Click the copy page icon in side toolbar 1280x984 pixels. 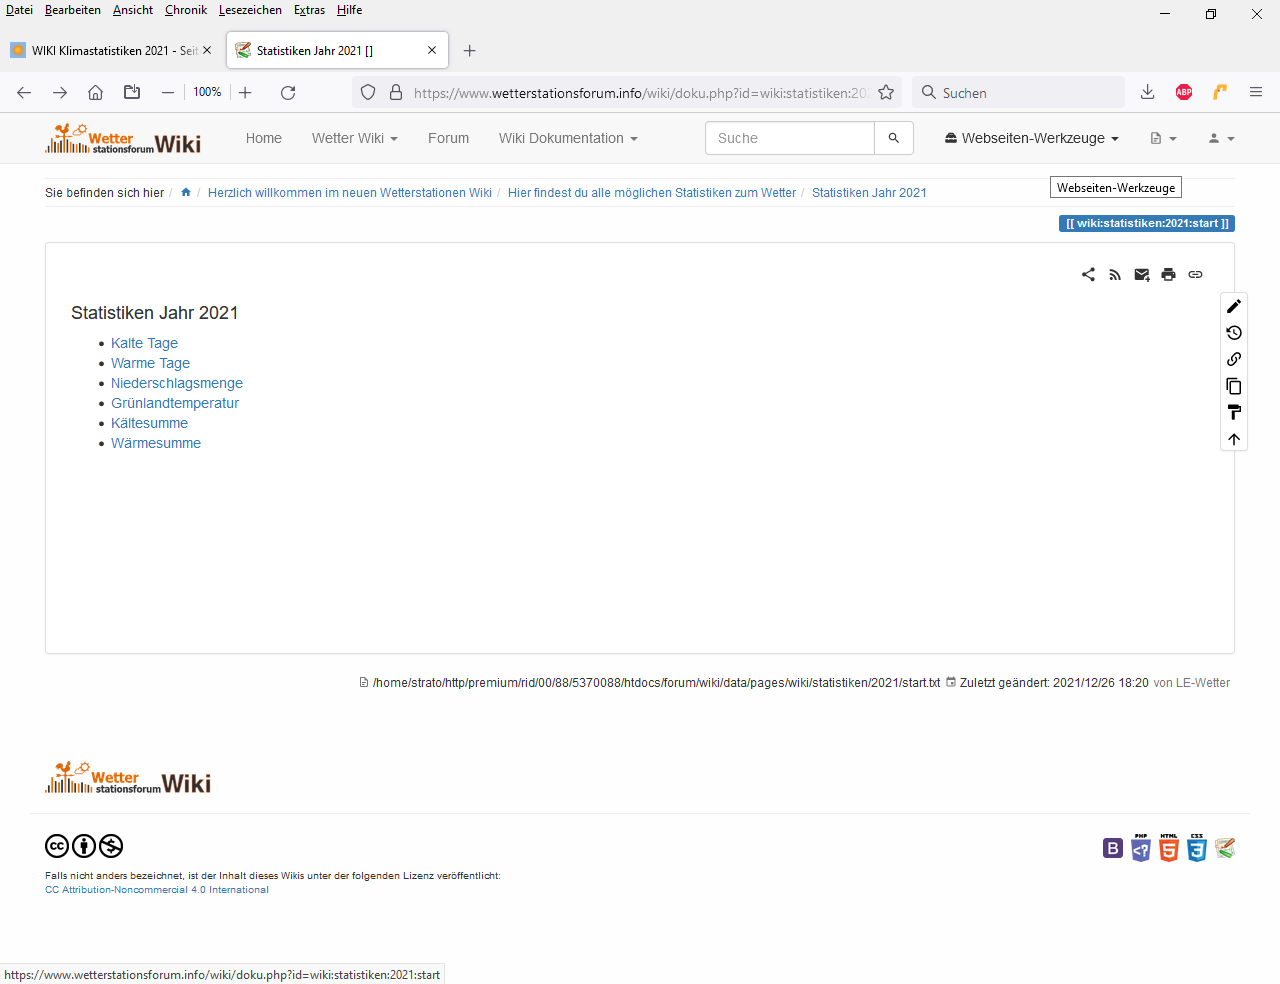click(1234, 386)
